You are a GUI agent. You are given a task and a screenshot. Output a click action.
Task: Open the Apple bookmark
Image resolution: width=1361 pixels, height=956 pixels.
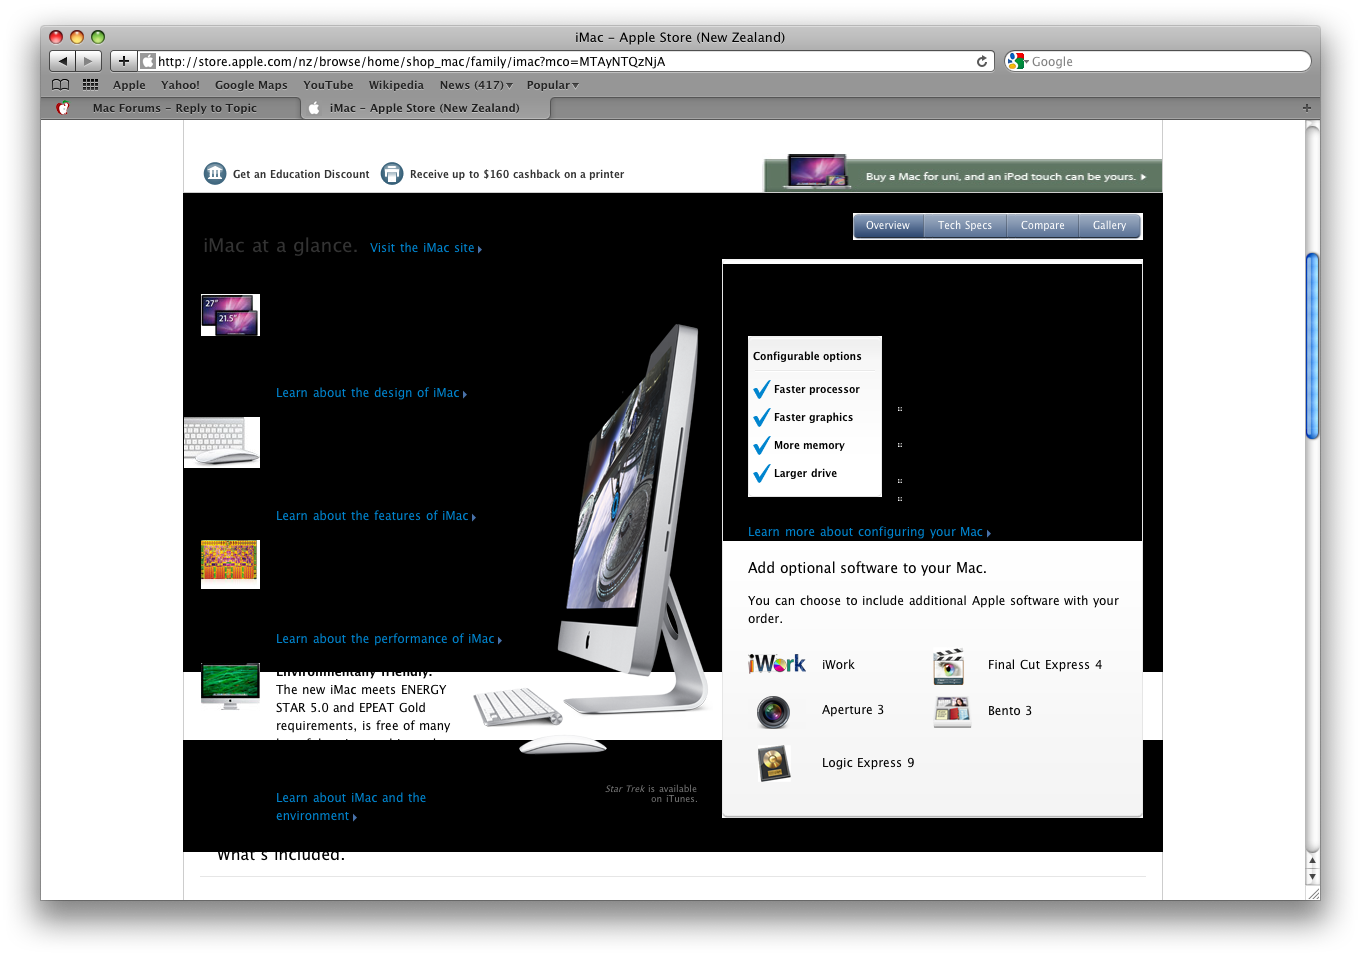tap(129, 85)
